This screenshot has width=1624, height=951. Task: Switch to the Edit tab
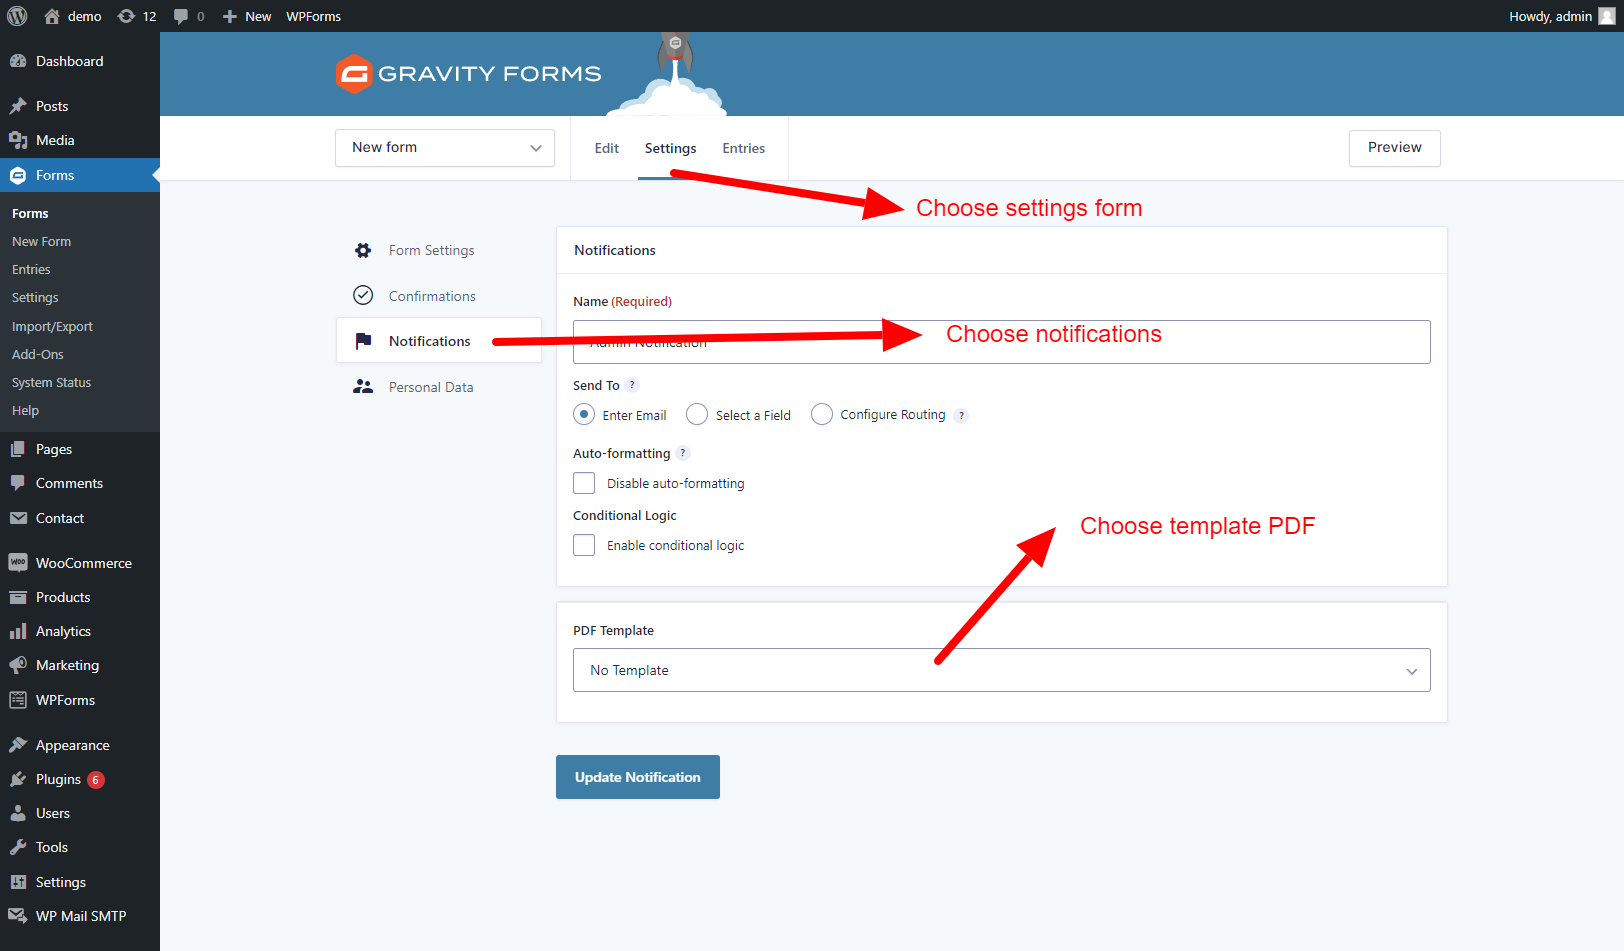pos(606,147)
